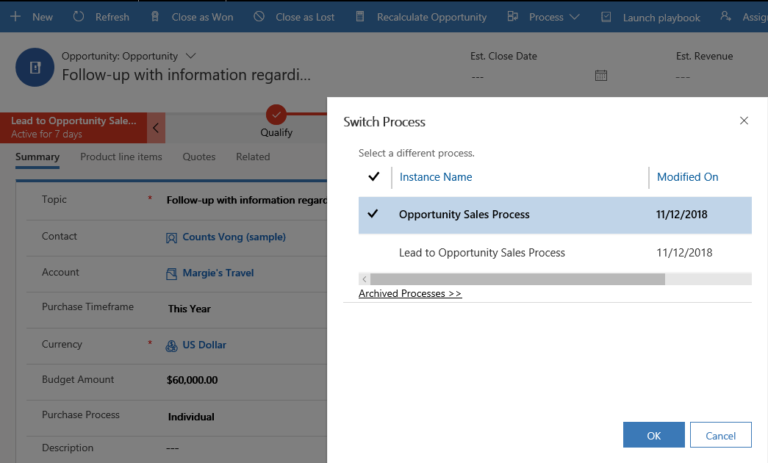Expand the Process dropdown menu

[x=573, y=17]
